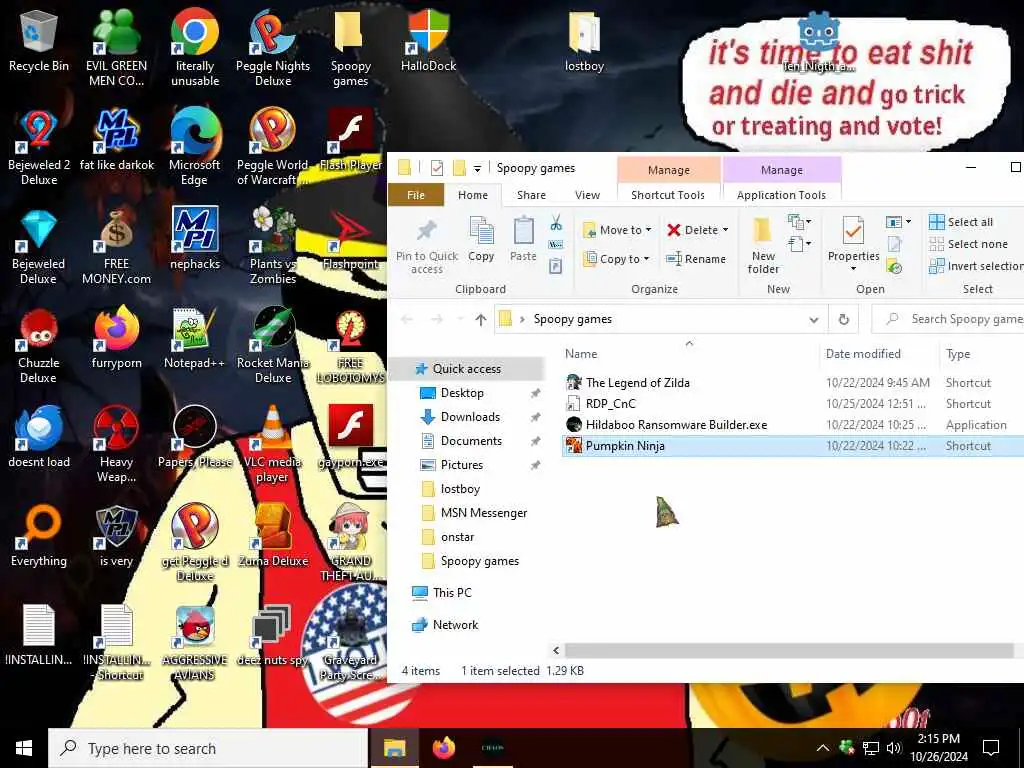Select onstar folder in navigation pane
The height and width of the screenshot is (768, 1024).
click(457, 537)
